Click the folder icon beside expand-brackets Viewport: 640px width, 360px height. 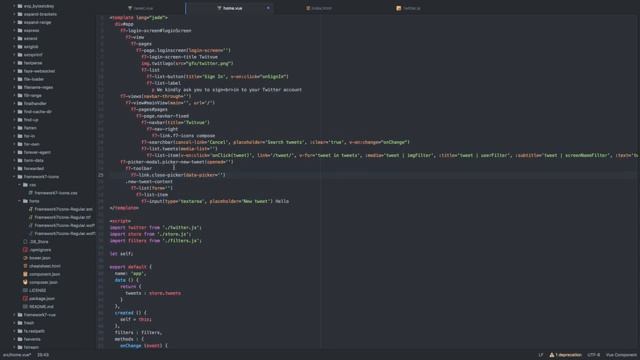(x=20, y=14)
